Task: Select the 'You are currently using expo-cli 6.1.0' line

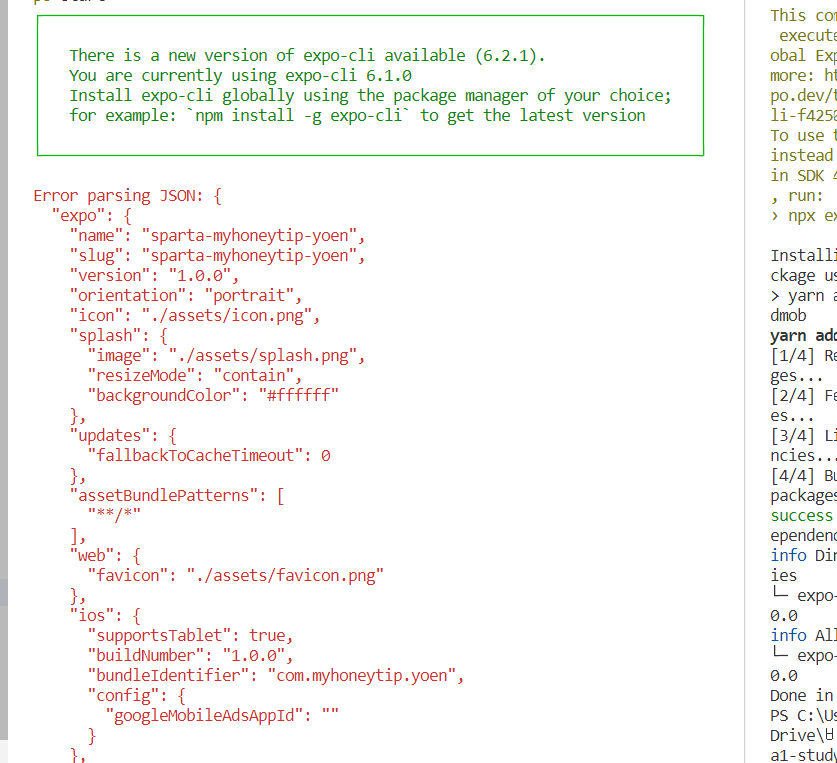Action: [x=240, y=75]
